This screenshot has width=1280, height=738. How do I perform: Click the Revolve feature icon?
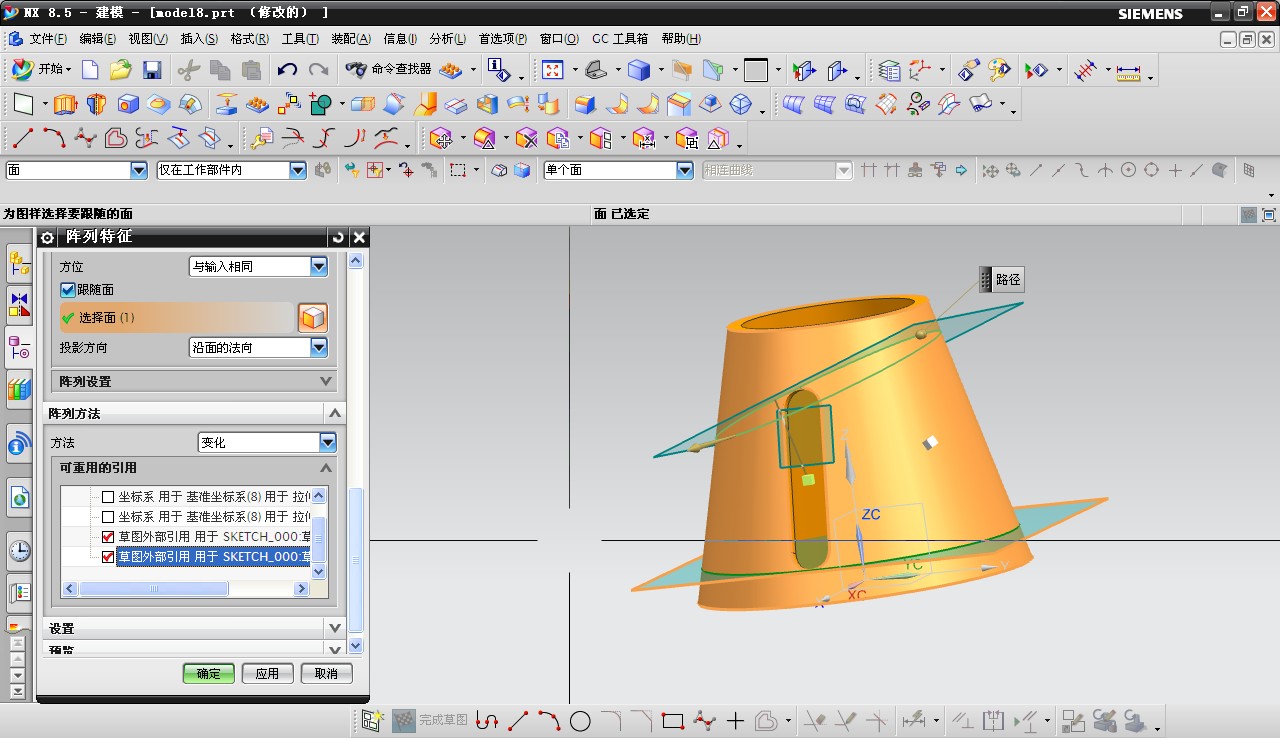tap(96, 104)
